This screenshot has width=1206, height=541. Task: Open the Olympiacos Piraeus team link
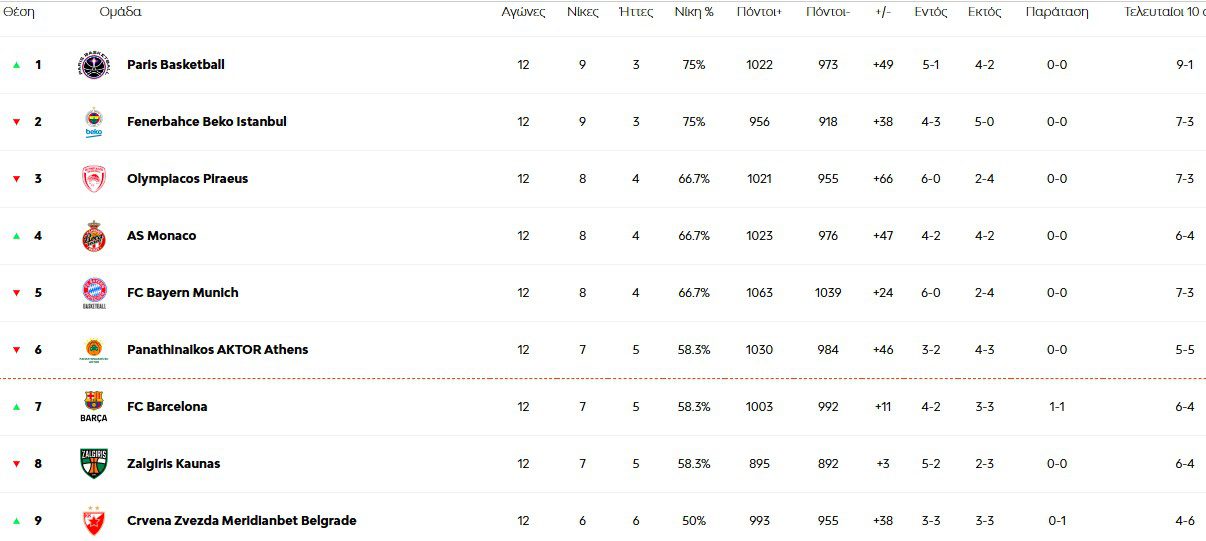pos(187,179)
